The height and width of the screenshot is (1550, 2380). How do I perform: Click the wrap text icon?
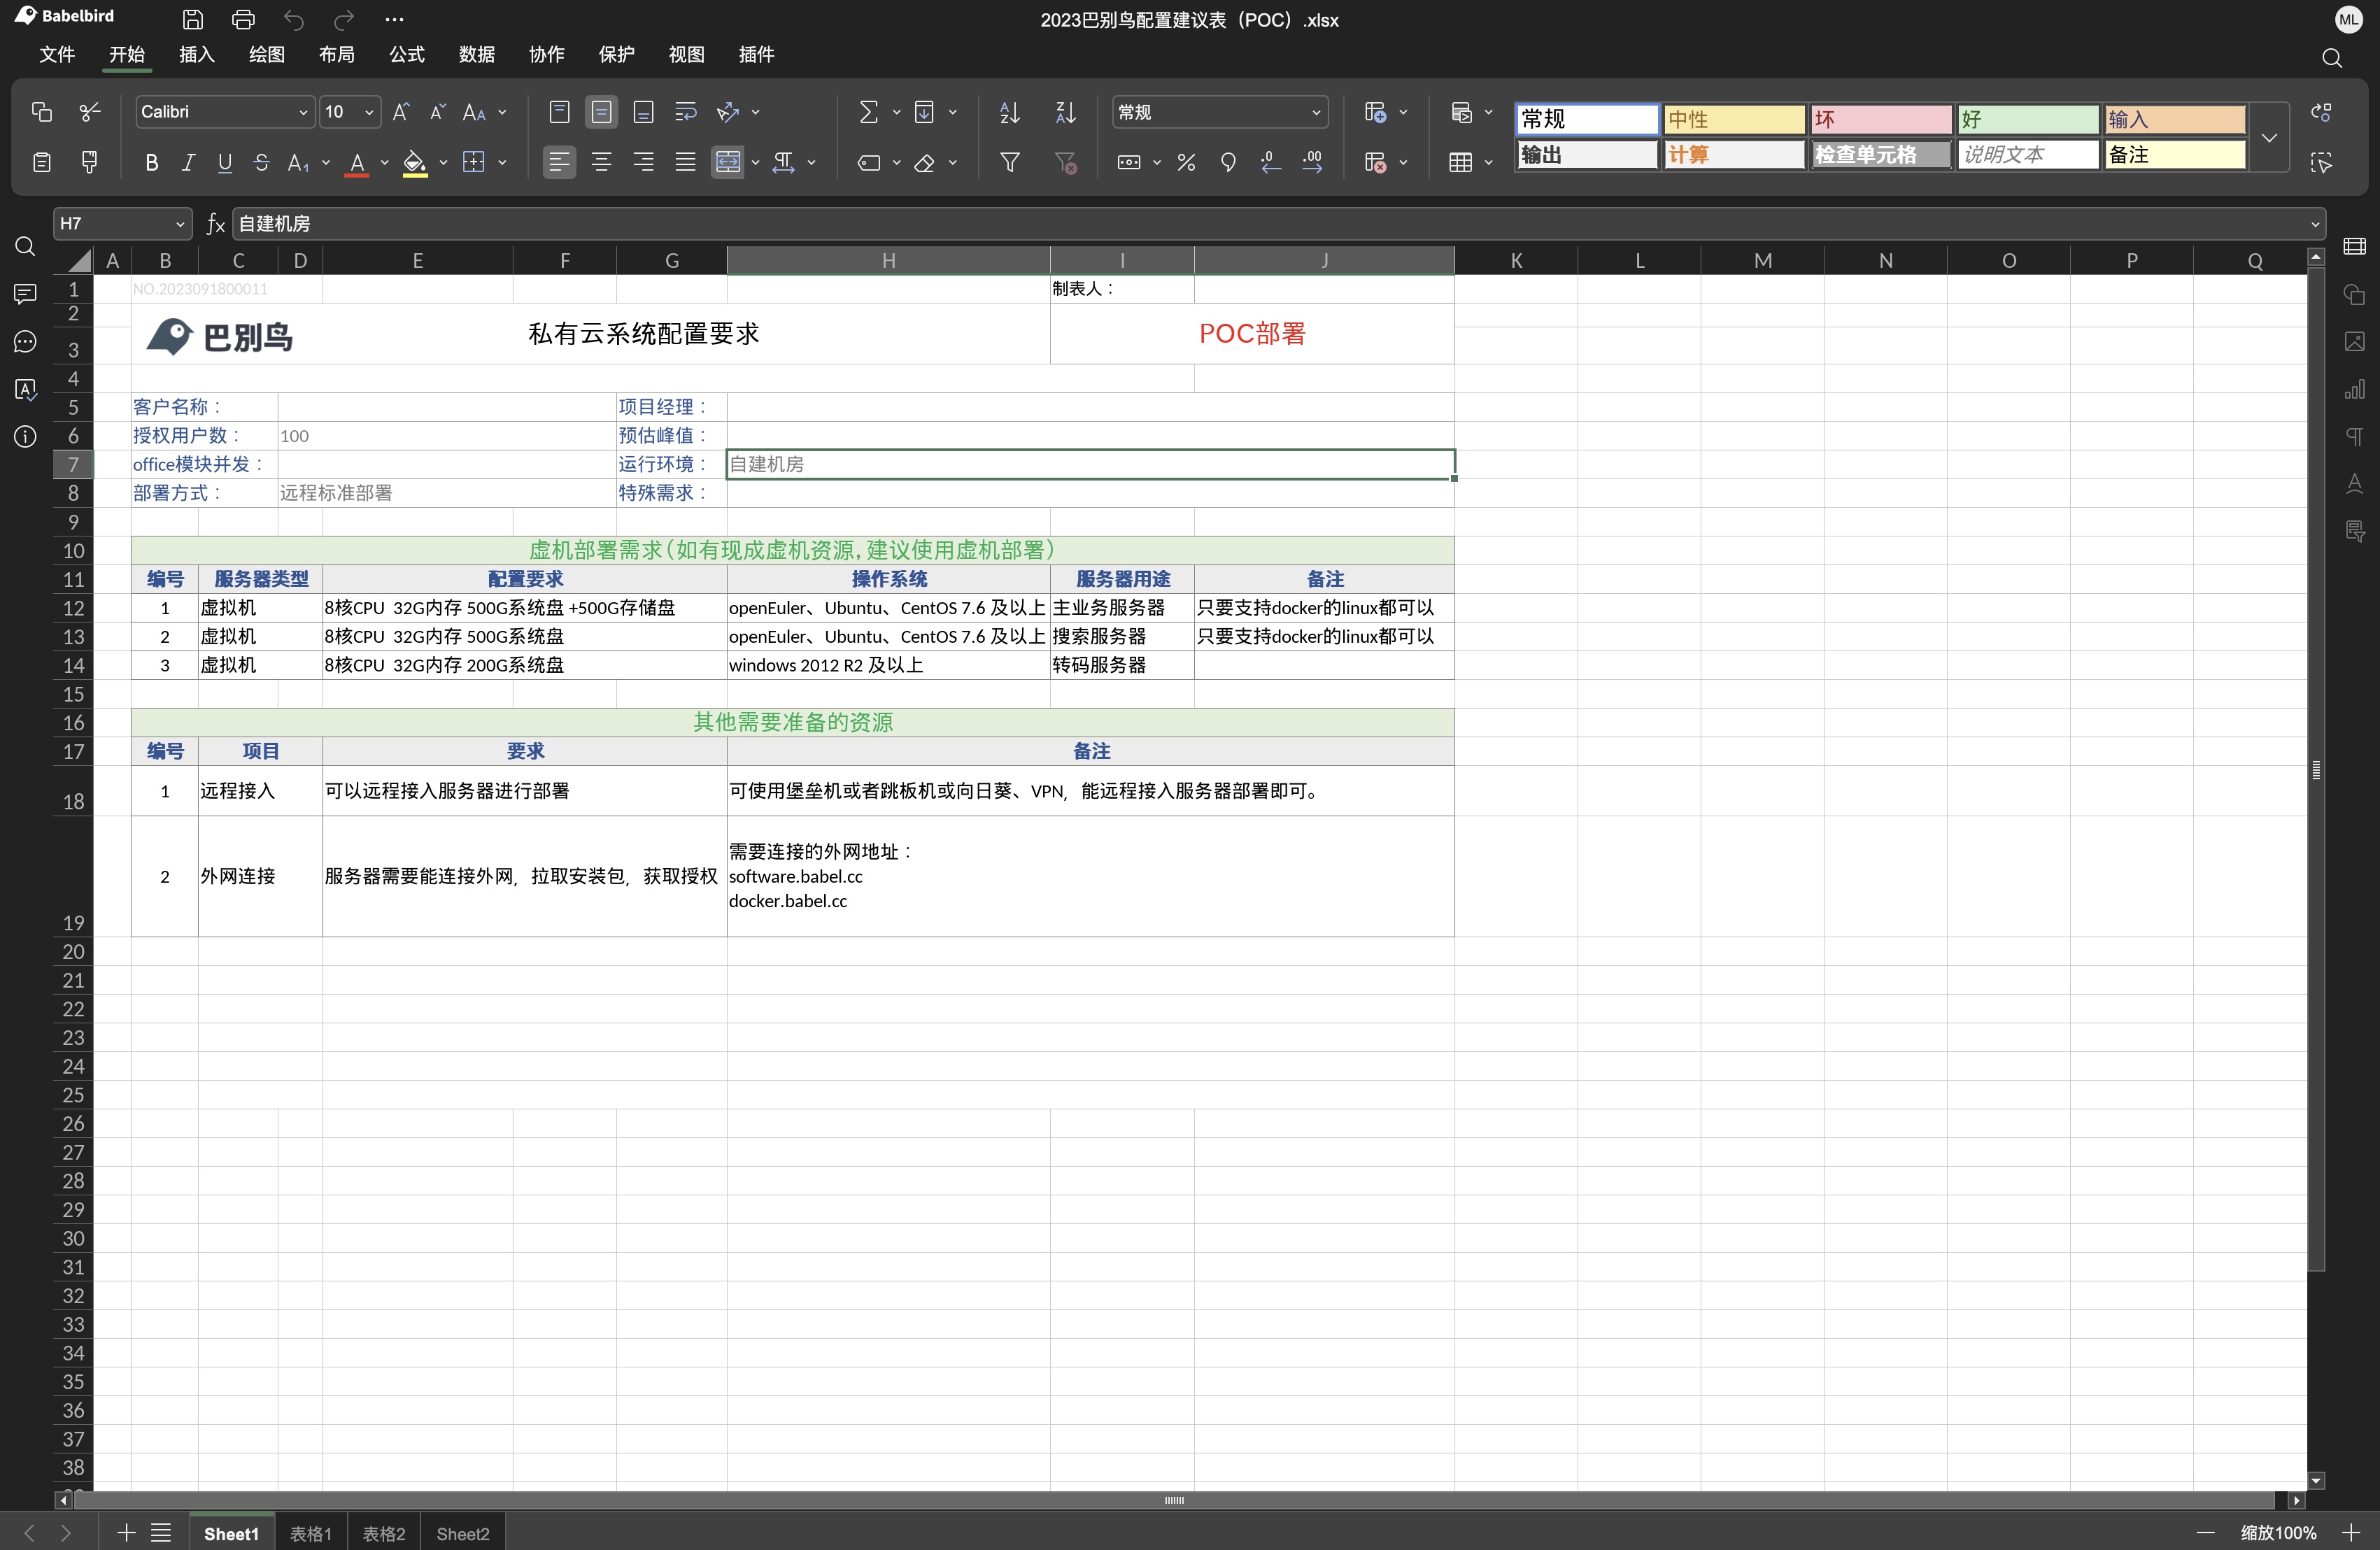click(x=686, y=112)
